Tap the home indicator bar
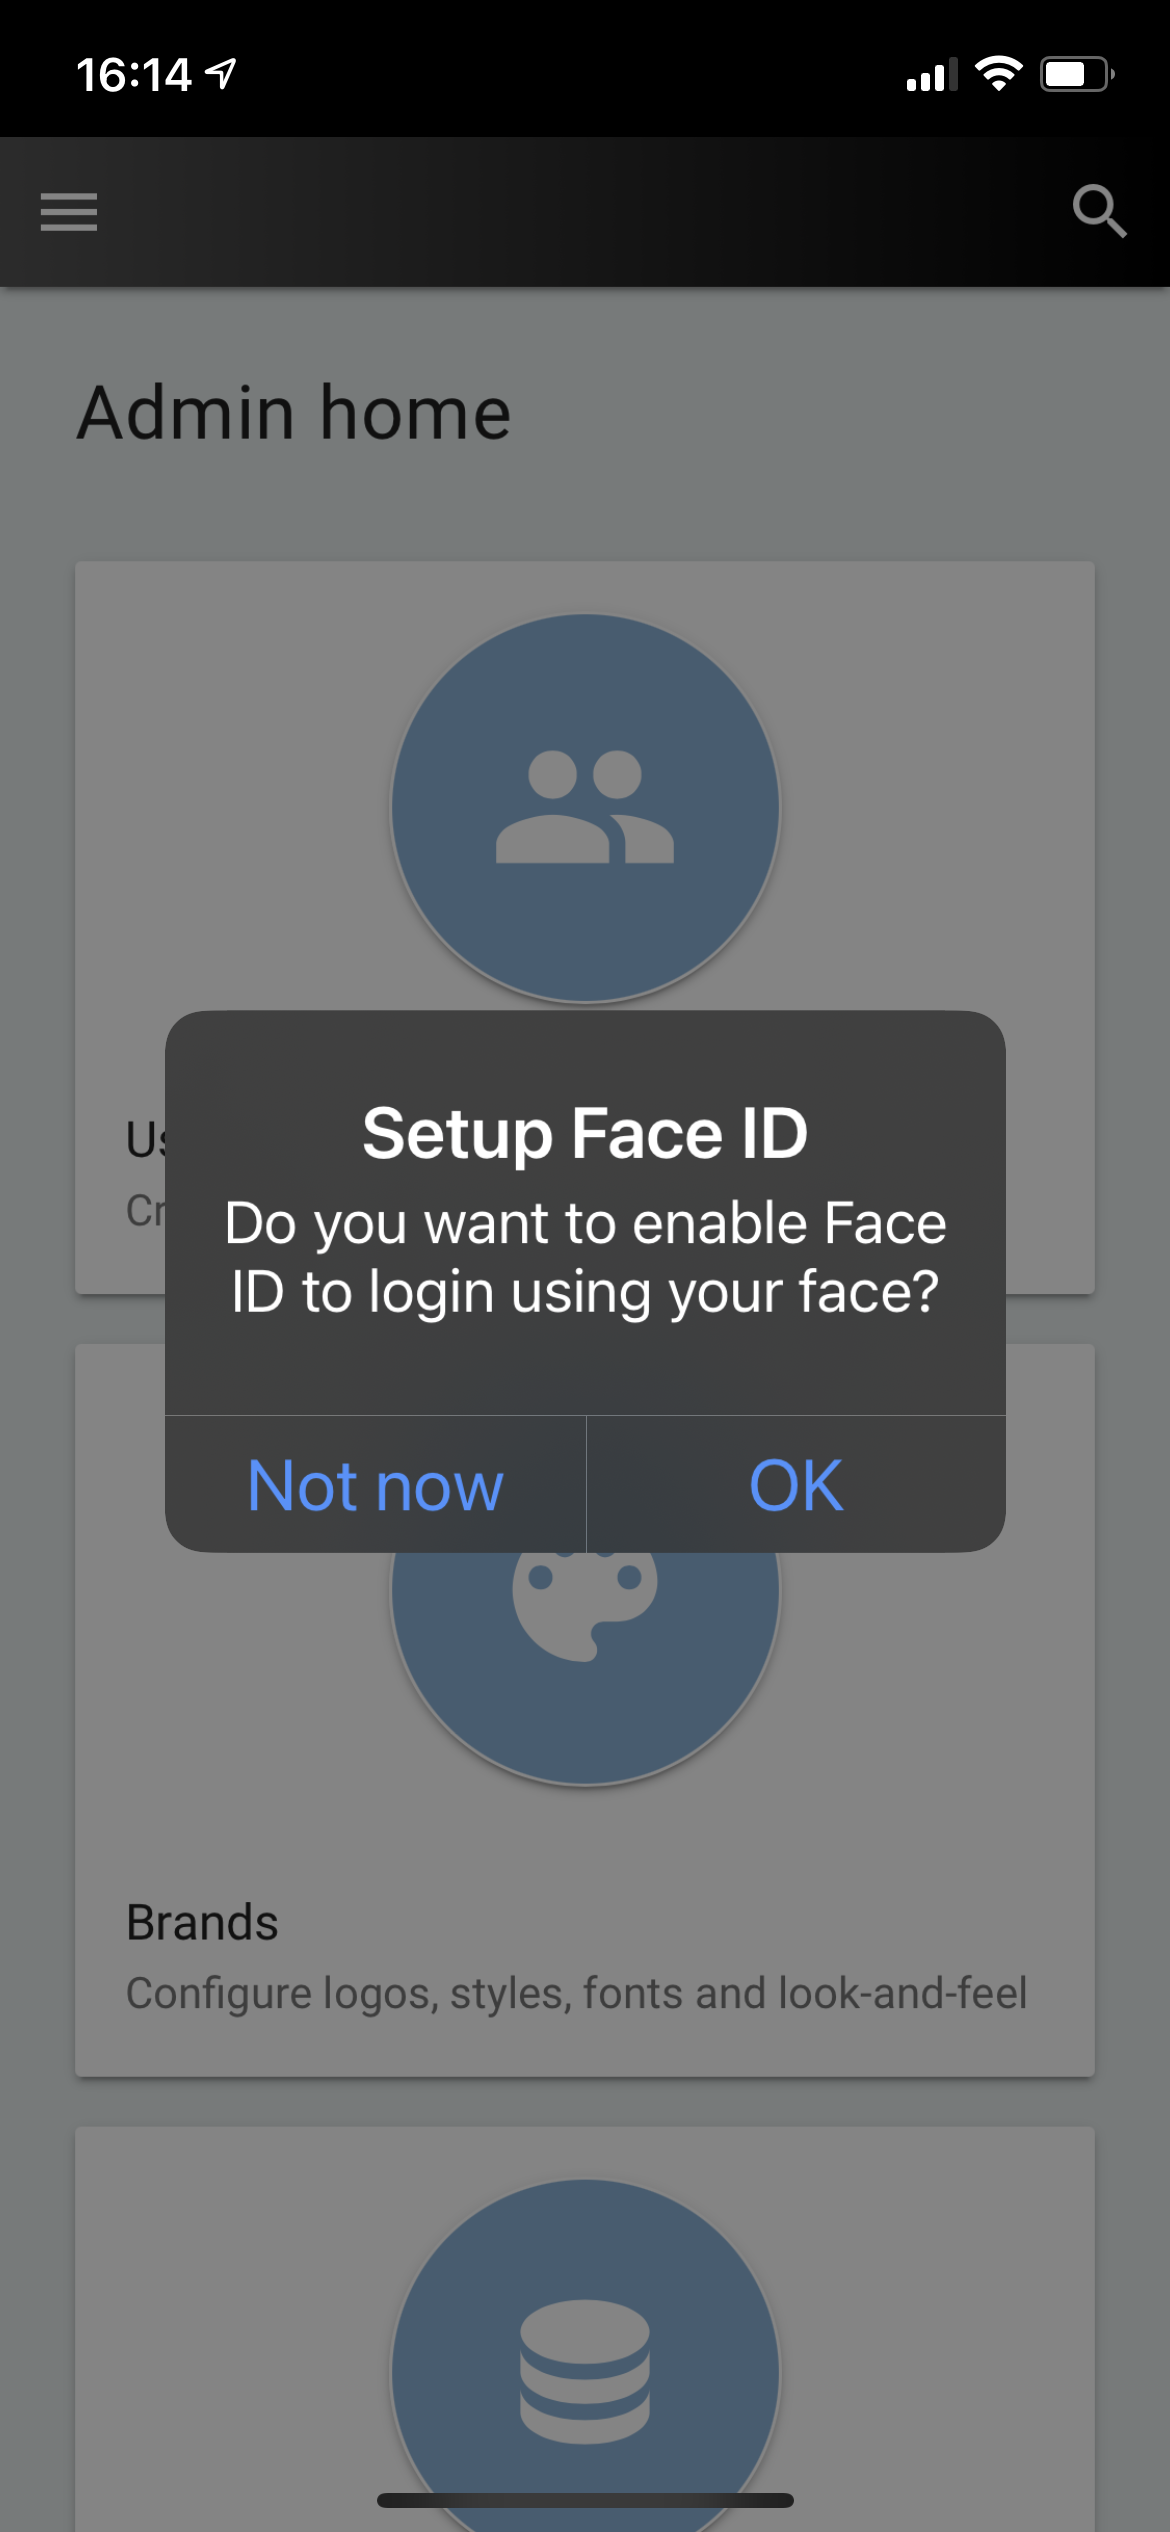This screenshot has height=2532, width=1170. [585, 2500]
